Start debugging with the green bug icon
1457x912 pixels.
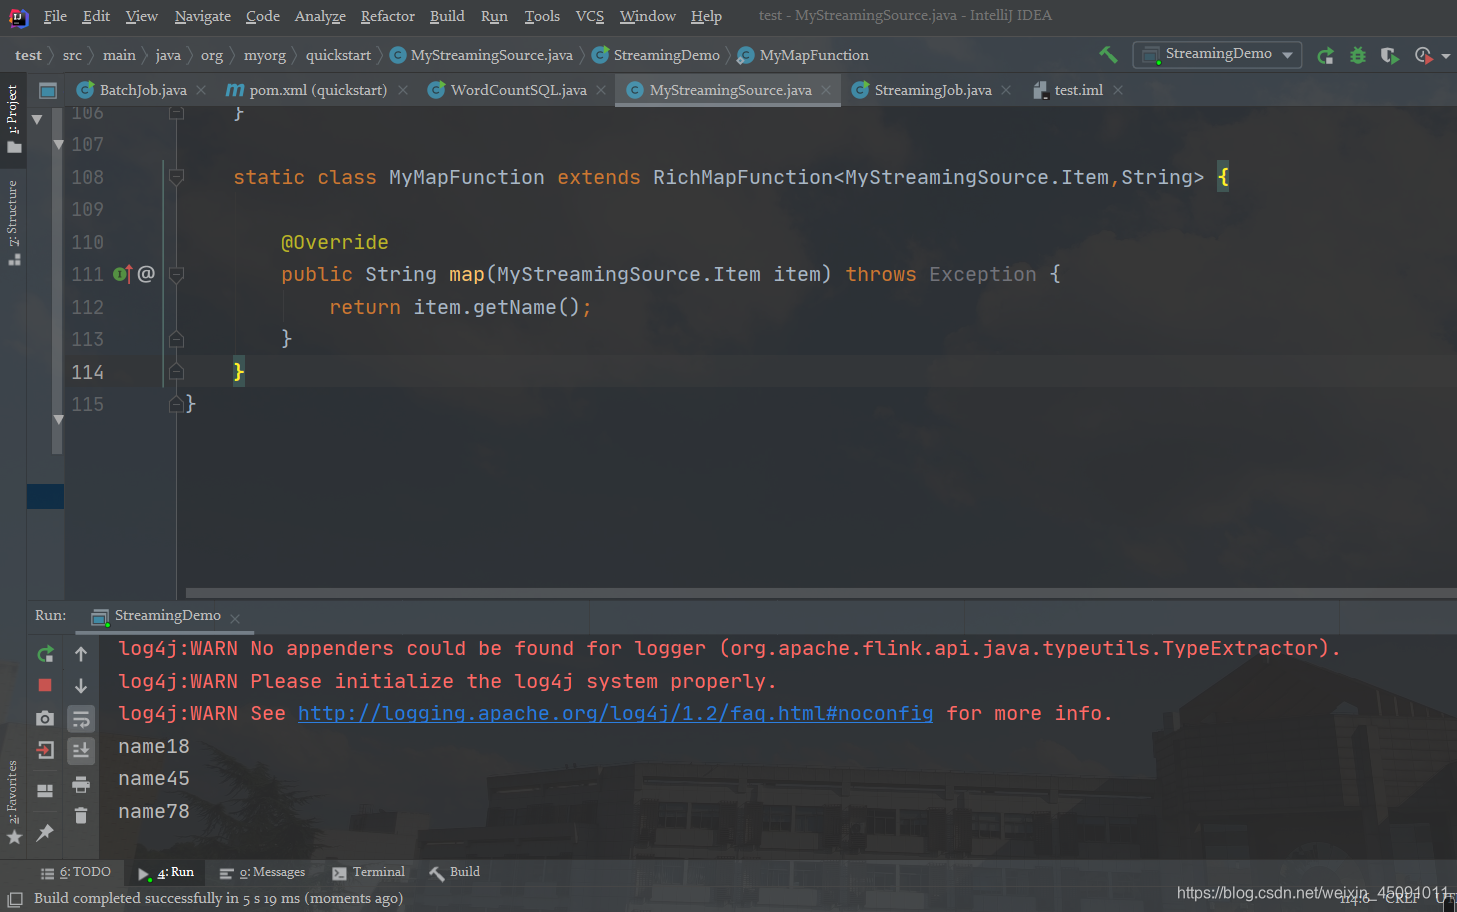1357,55
